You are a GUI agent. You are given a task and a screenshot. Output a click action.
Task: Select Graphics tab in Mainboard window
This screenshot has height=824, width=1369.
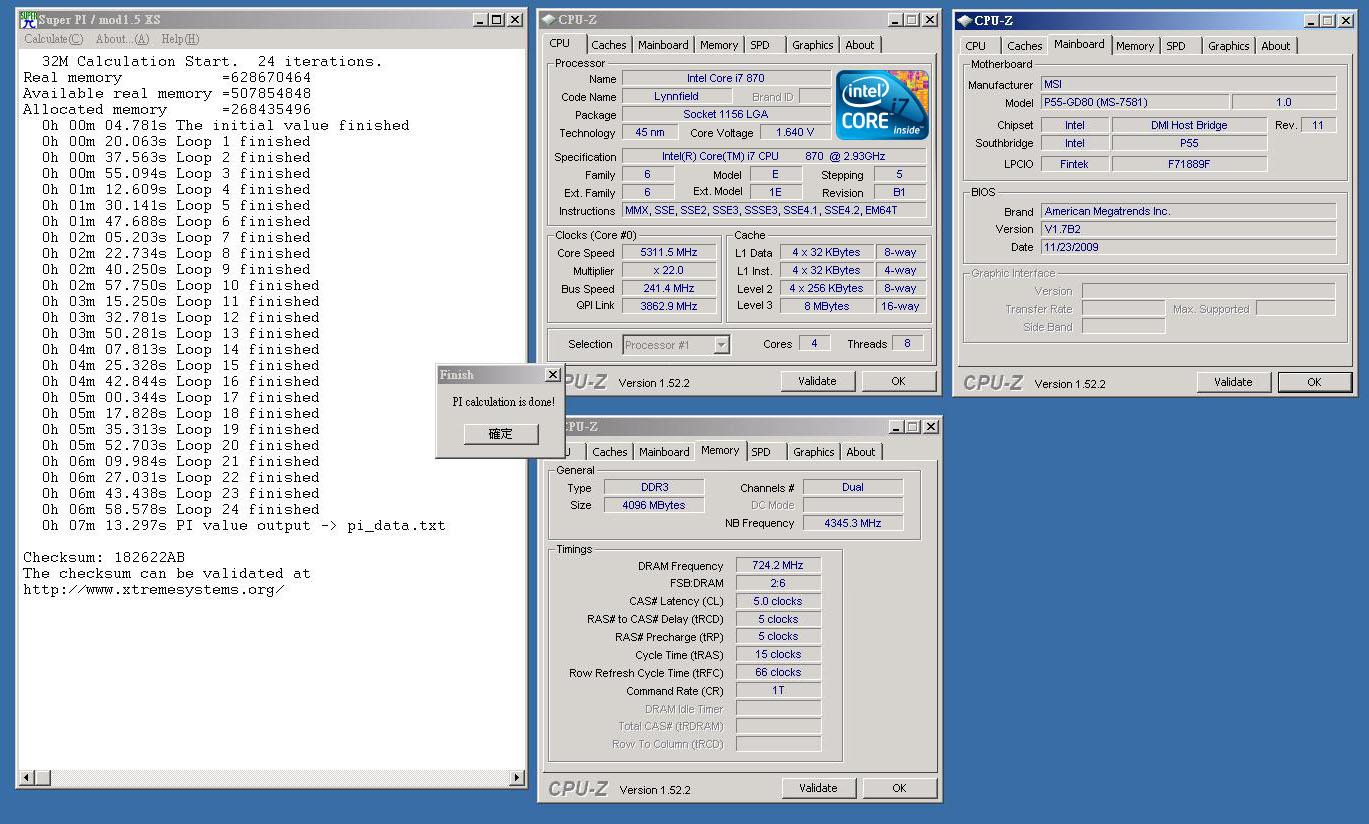(1228, 46)
